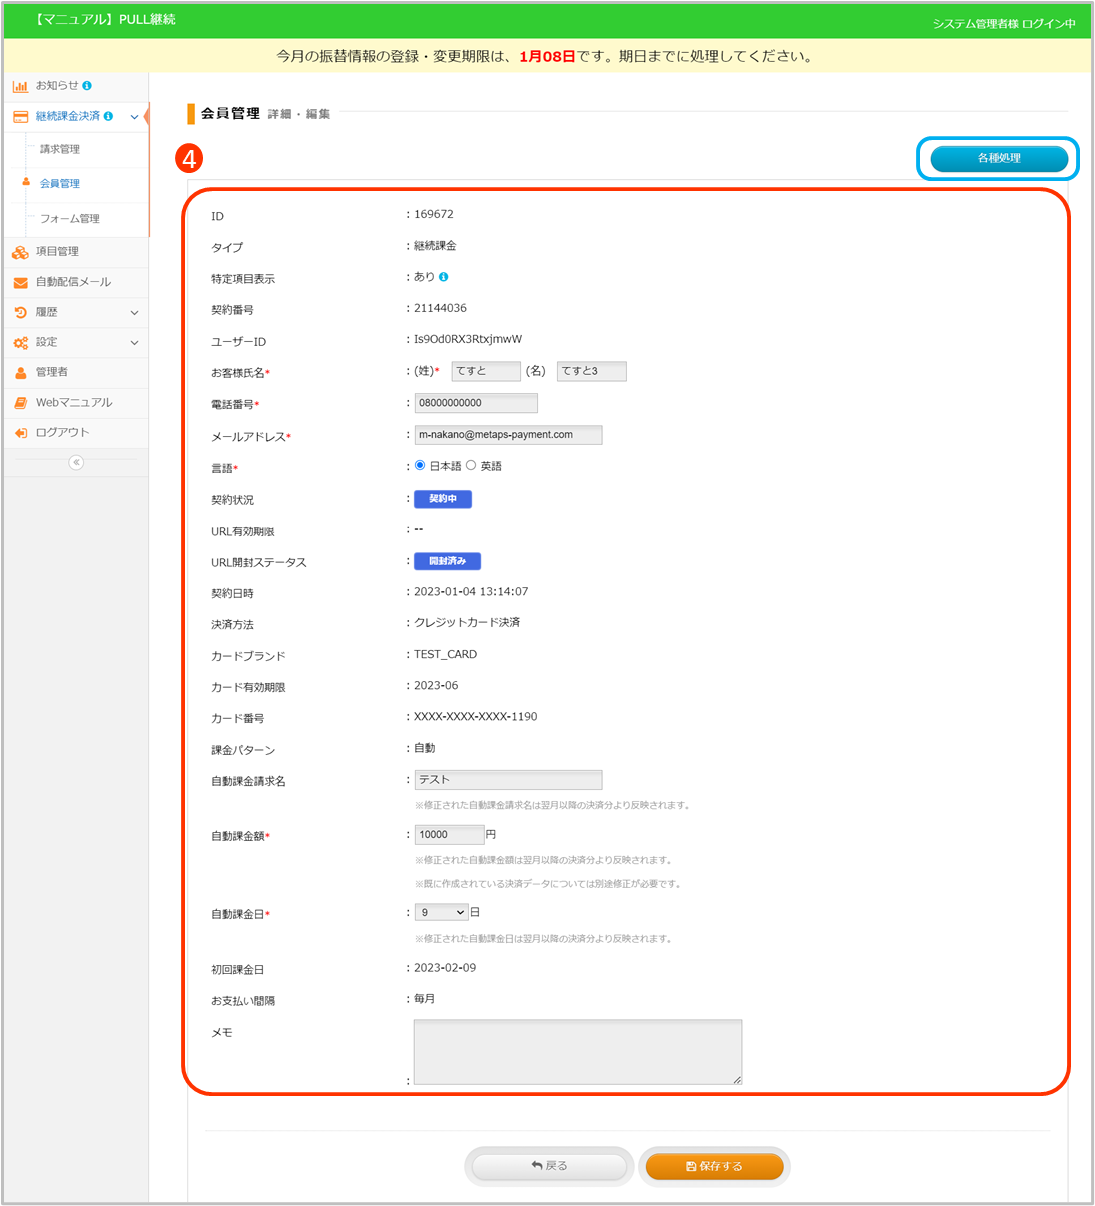Expand the 履歴 menu chevron
The width and height of the screenshot is (1095, 1206).
[x=134, y=313]
